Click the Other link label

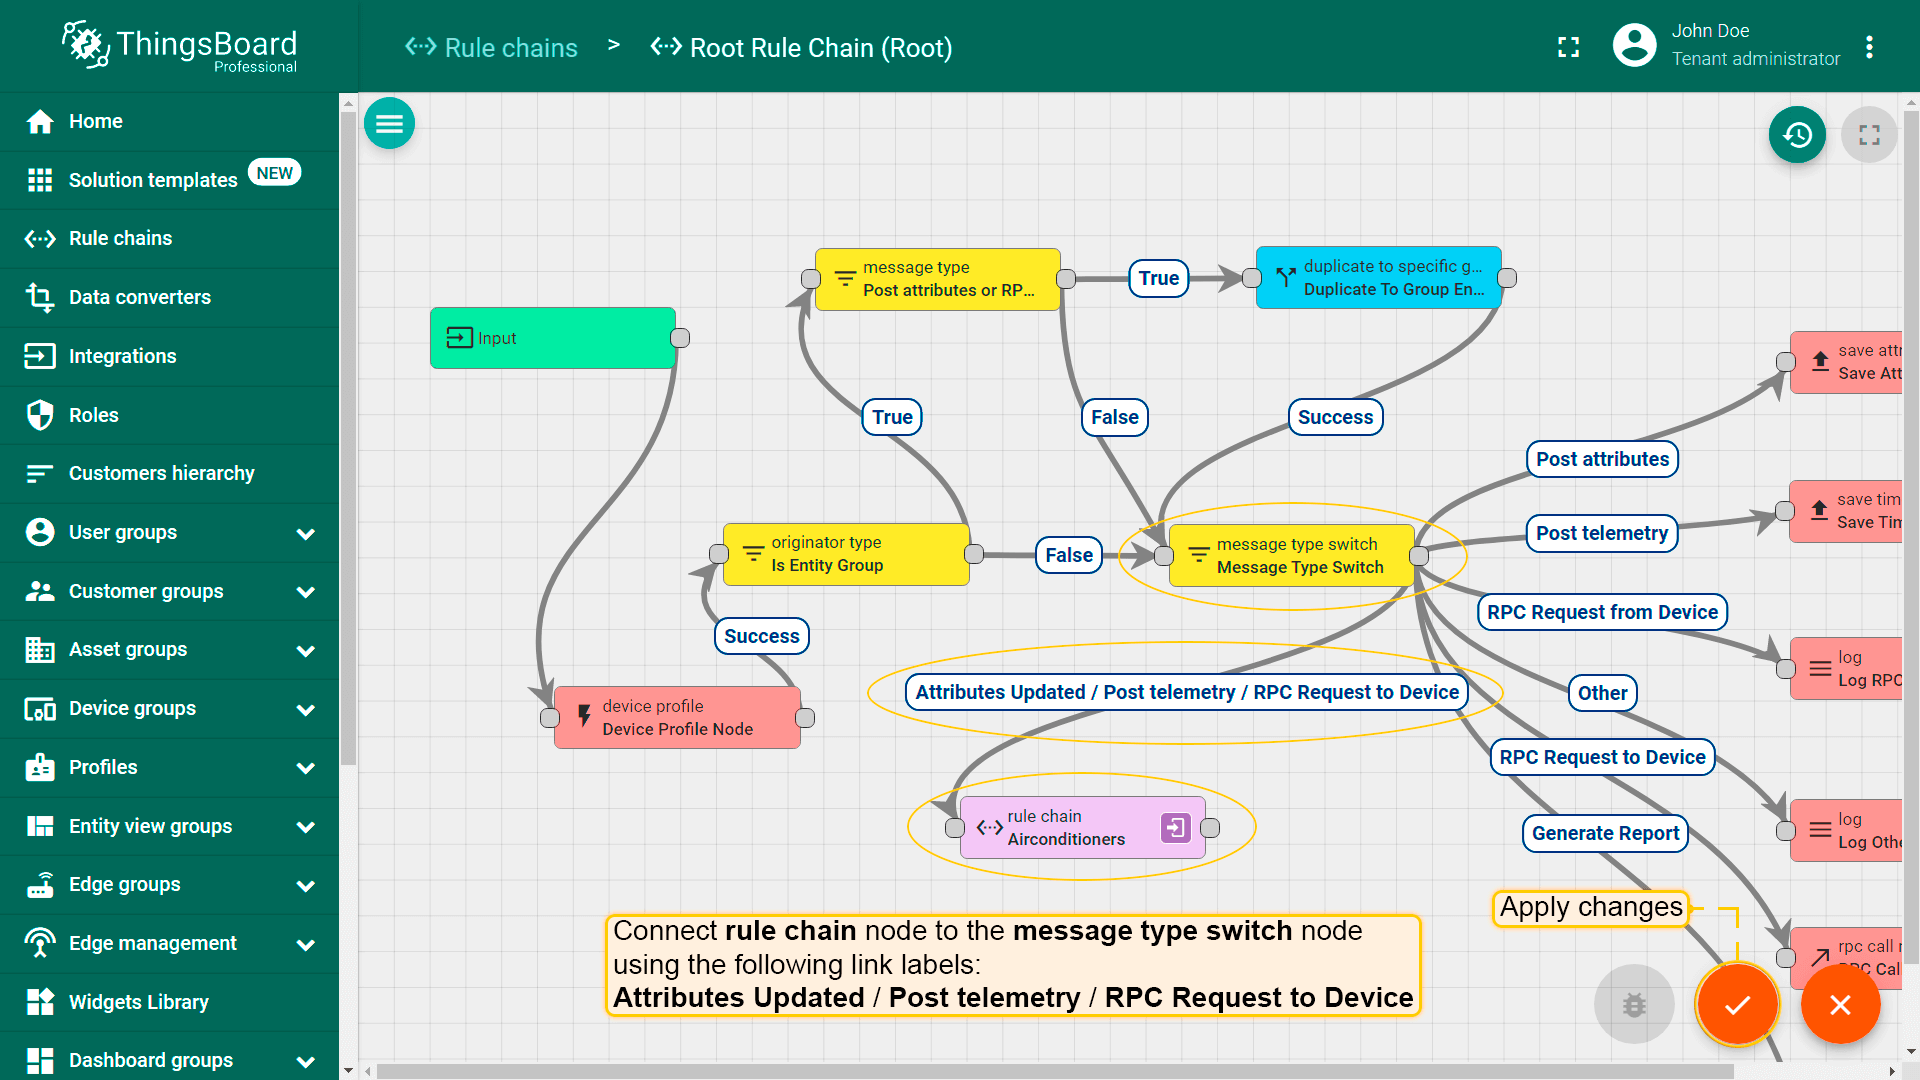click(1602, 693)
